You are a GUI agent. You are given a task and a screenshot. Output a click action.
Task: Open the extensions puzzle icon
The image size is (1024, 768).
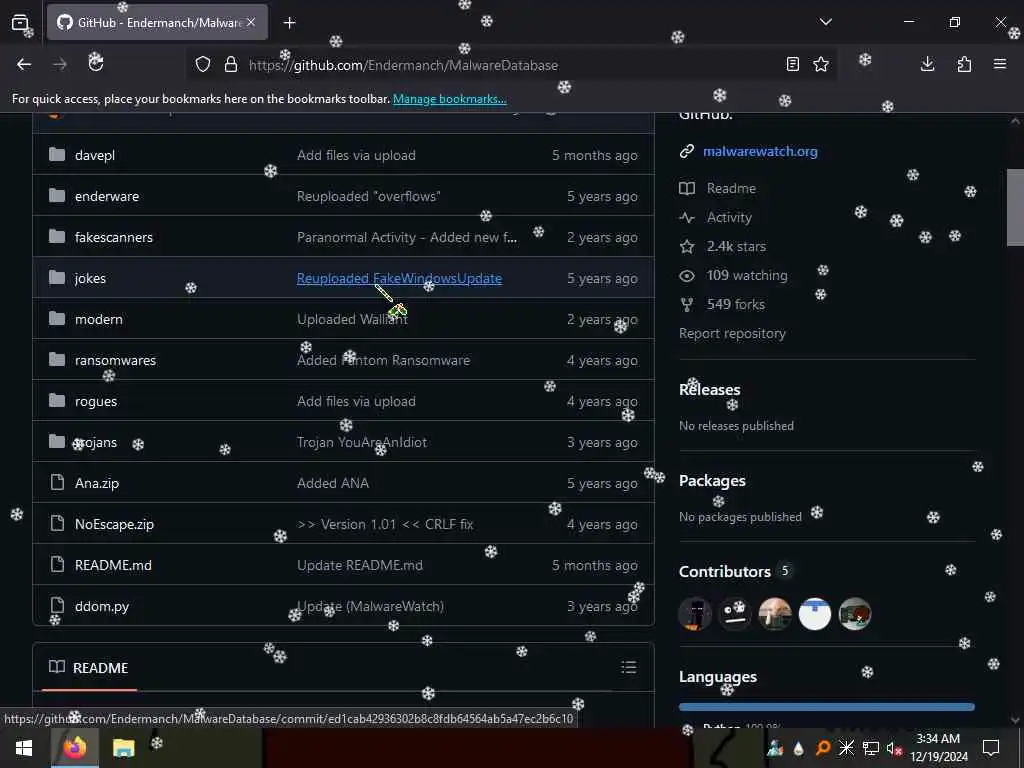click(964, 64)
